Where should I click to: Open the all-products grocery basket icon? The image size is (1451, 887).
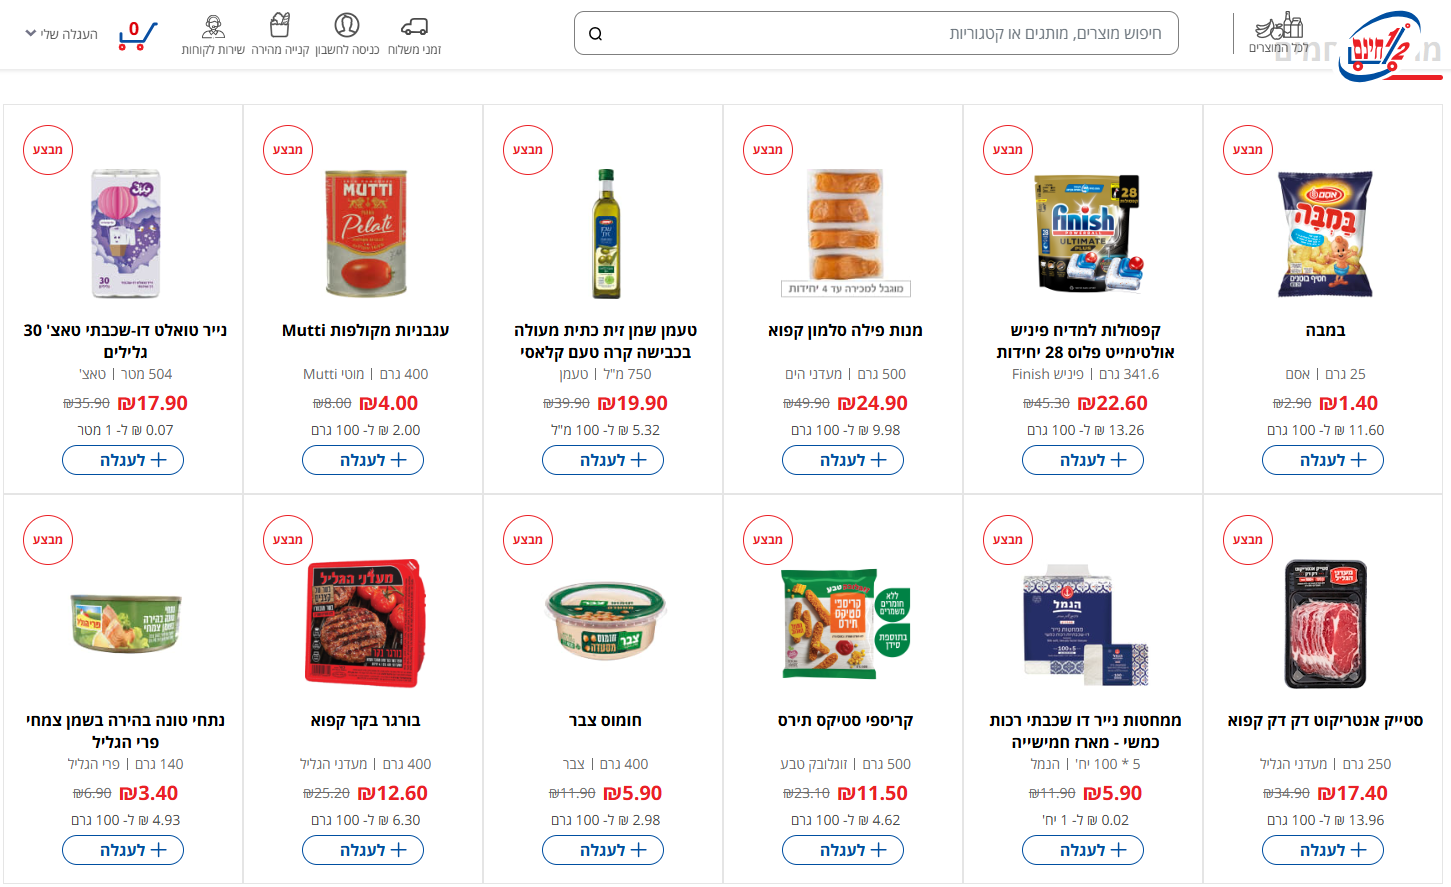point(1279,27)
